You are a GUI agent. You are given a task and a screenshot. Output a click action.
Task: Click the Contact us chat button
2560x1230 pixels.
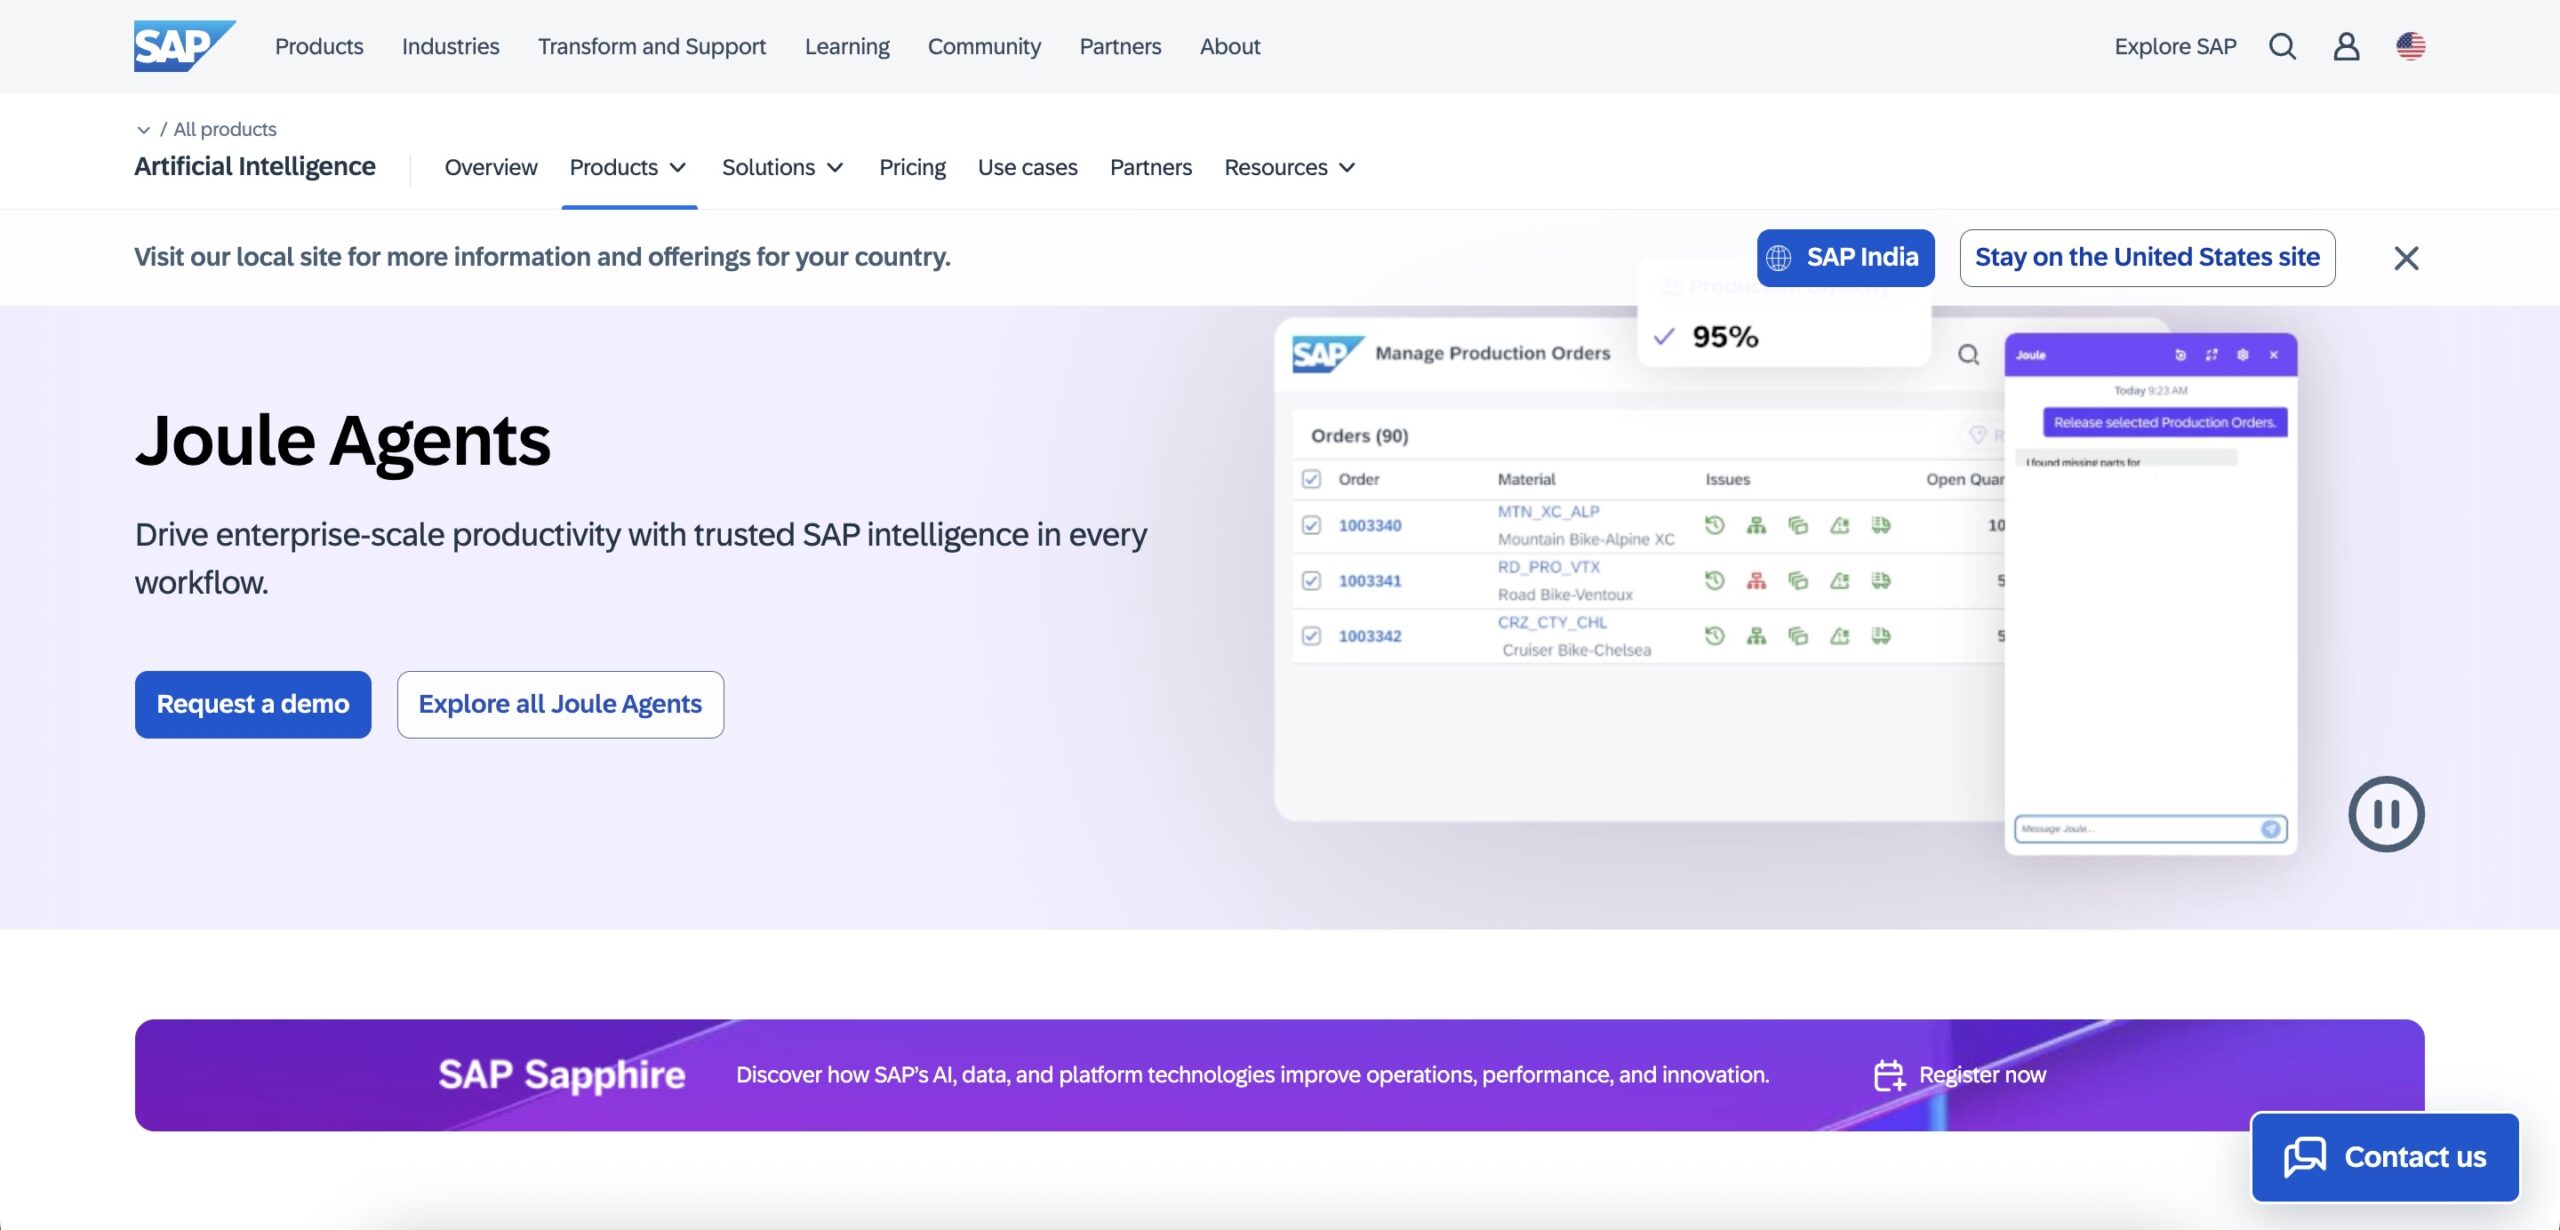pos(2385,1157)
